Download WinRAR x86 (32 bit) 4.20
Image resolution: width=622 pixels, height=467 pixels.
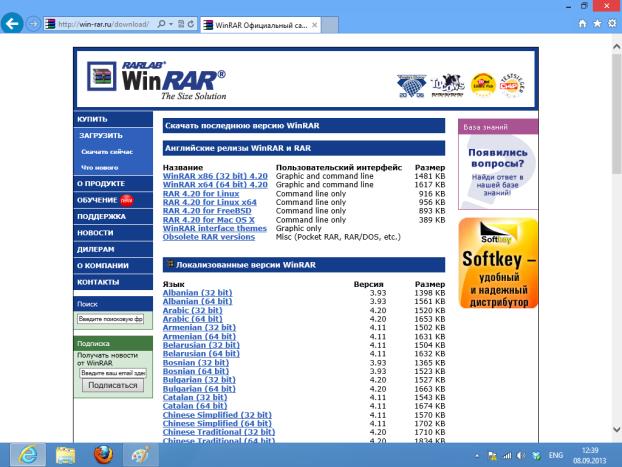click(215, 176)
